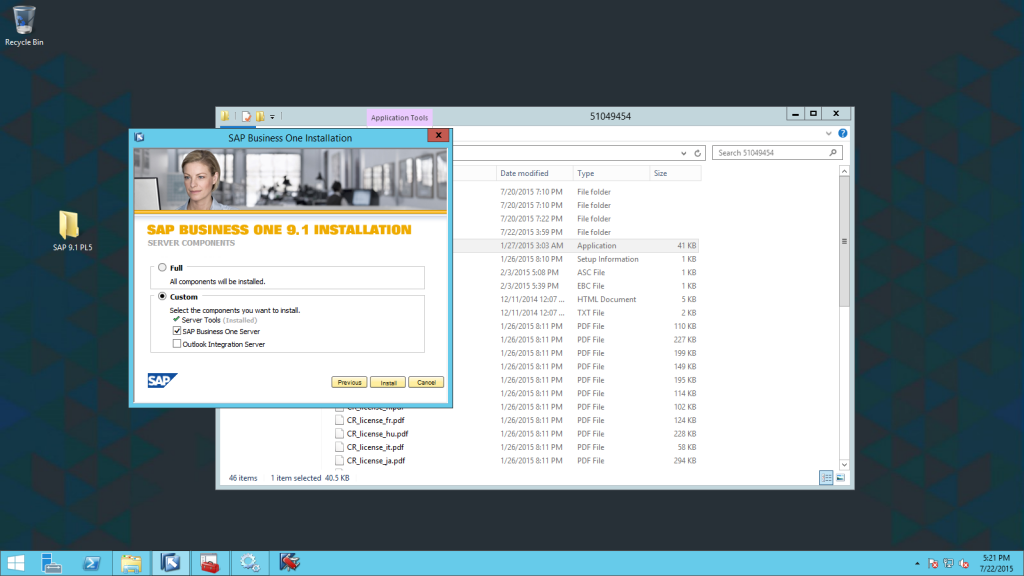Open Customize Quick Access Toolbar dropdown

coord(272,117)
